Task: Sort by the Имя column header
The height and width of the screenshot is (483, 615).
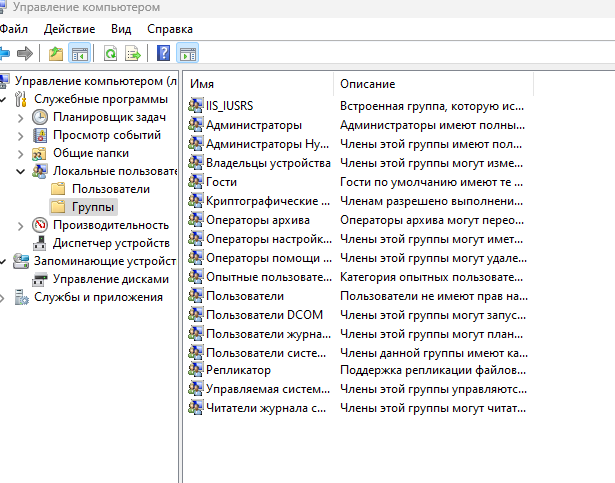Action: coord(258,84)
